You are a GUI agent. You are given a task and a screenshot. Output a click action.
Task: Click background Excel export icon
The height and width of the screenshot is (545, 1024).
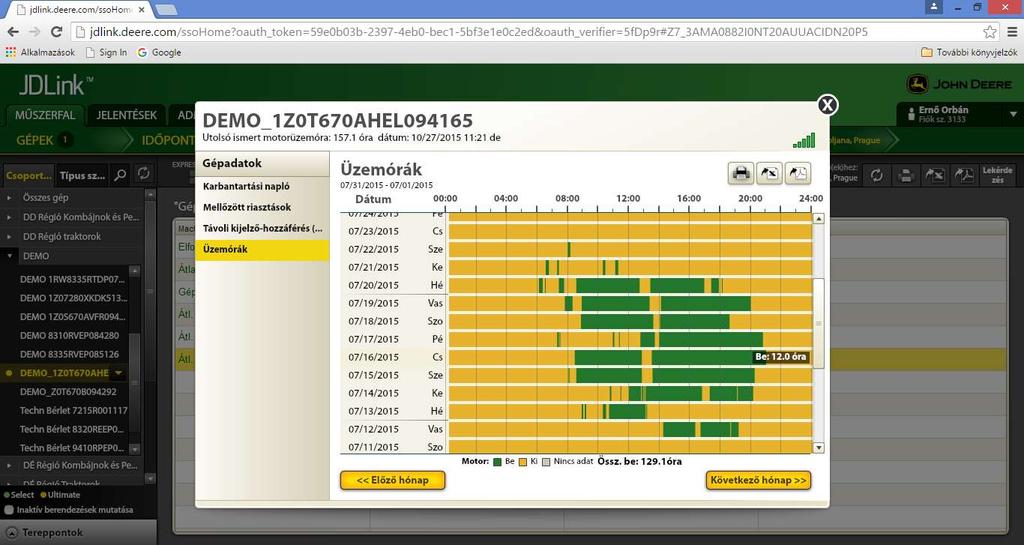pos(935,175)
